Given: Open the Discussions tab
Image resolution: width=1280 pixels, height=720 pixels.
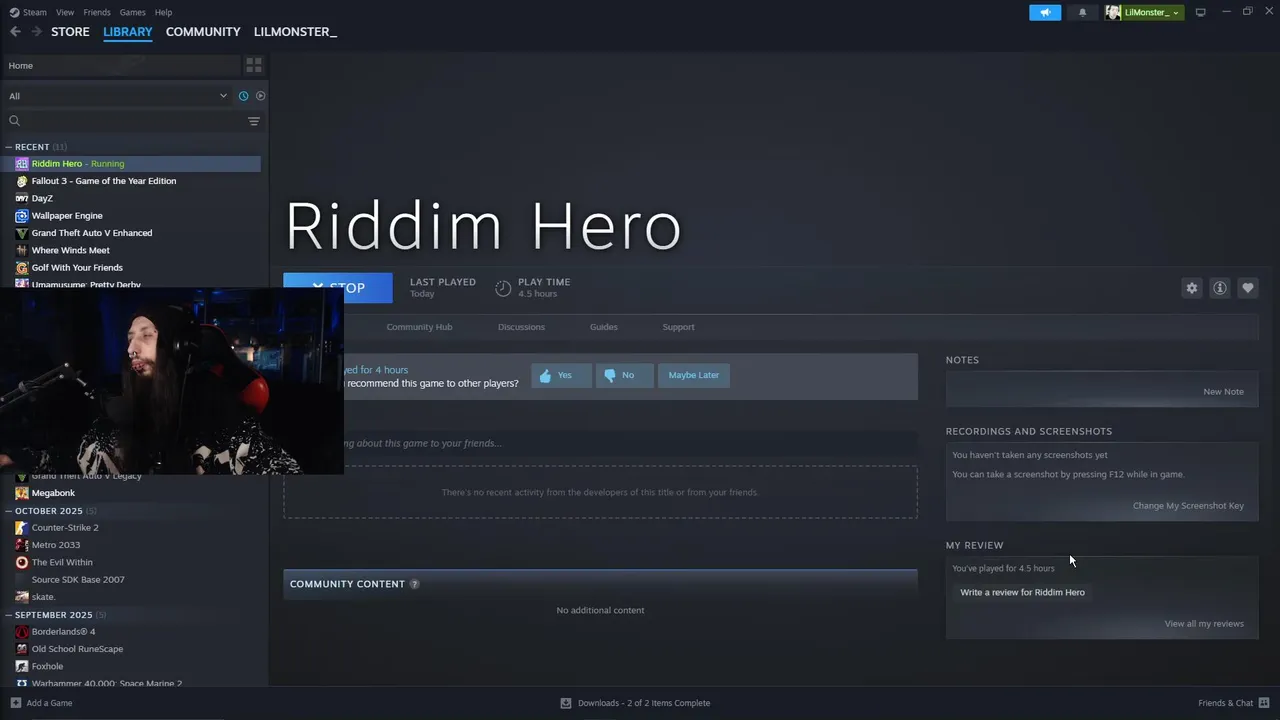Looking at the screenshot, I should [x=521, y=327].
